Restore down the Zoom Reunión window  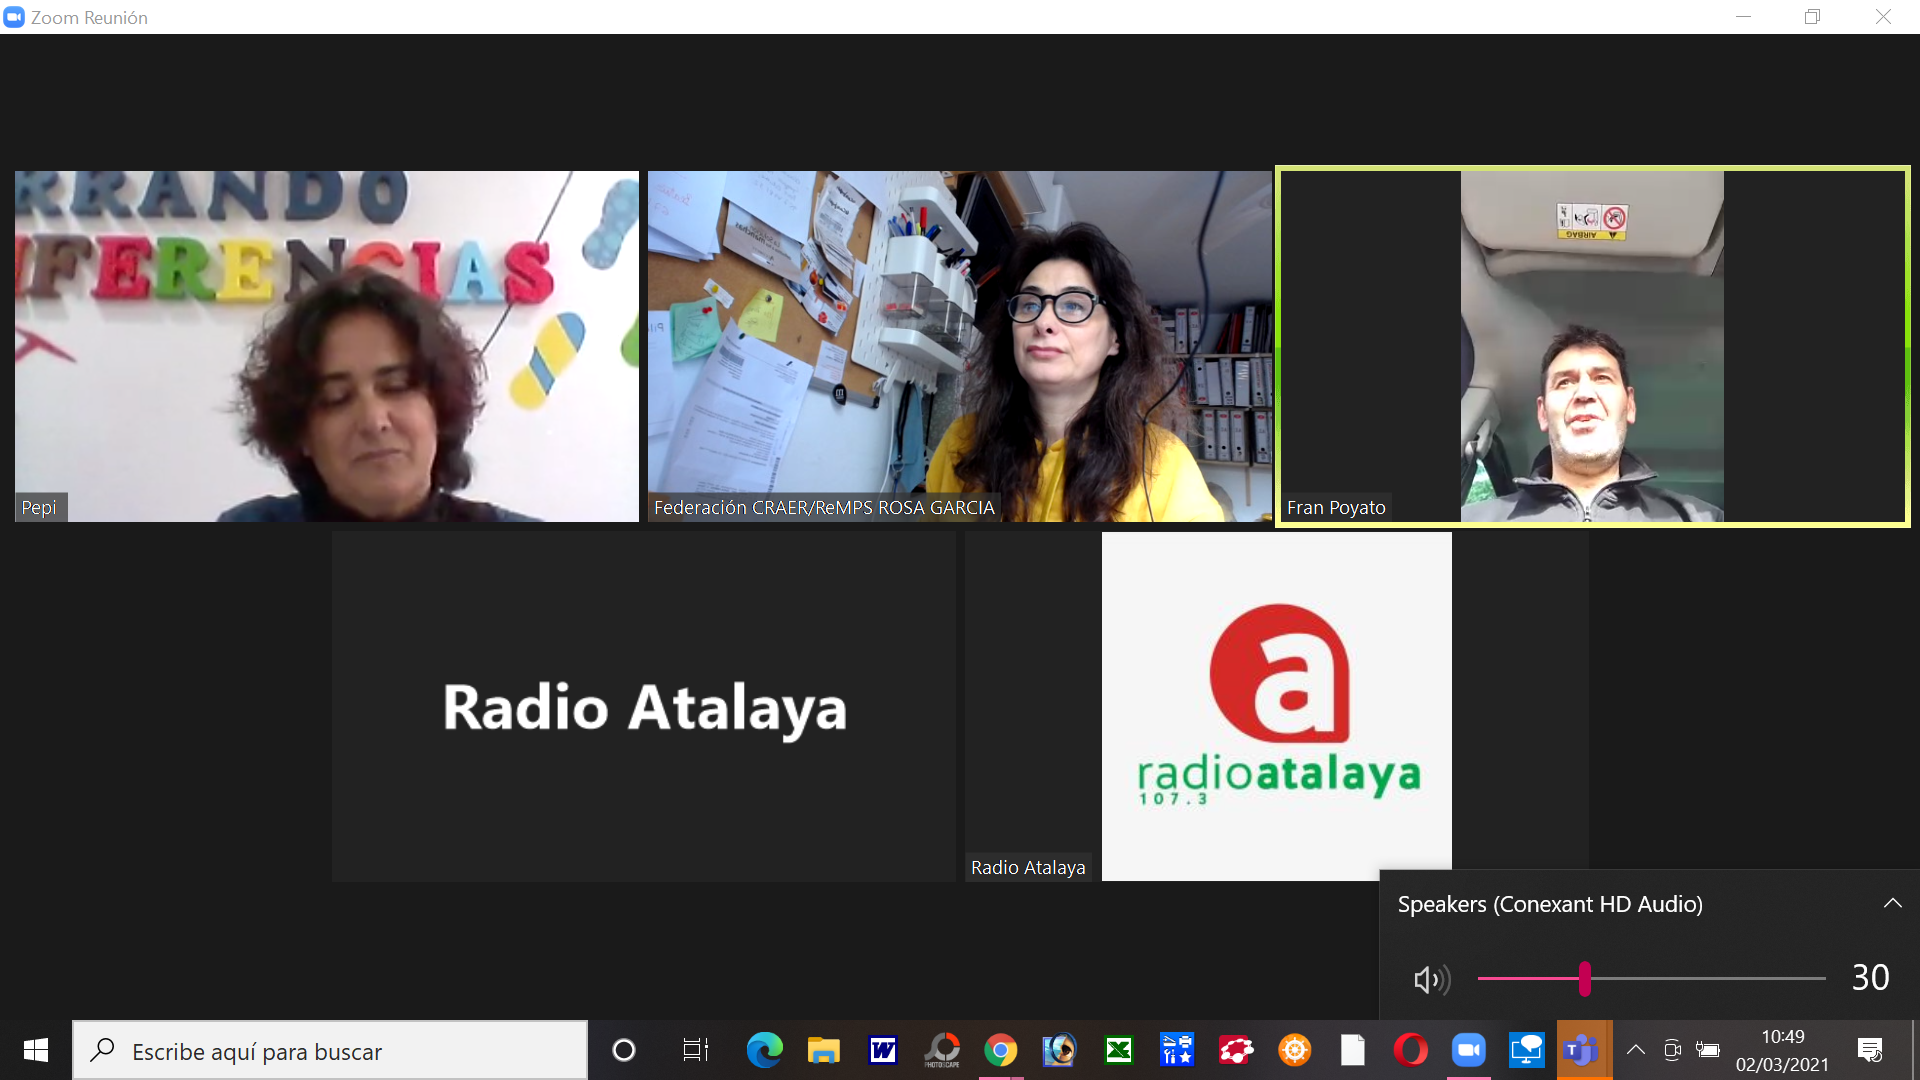[1812, 17]
